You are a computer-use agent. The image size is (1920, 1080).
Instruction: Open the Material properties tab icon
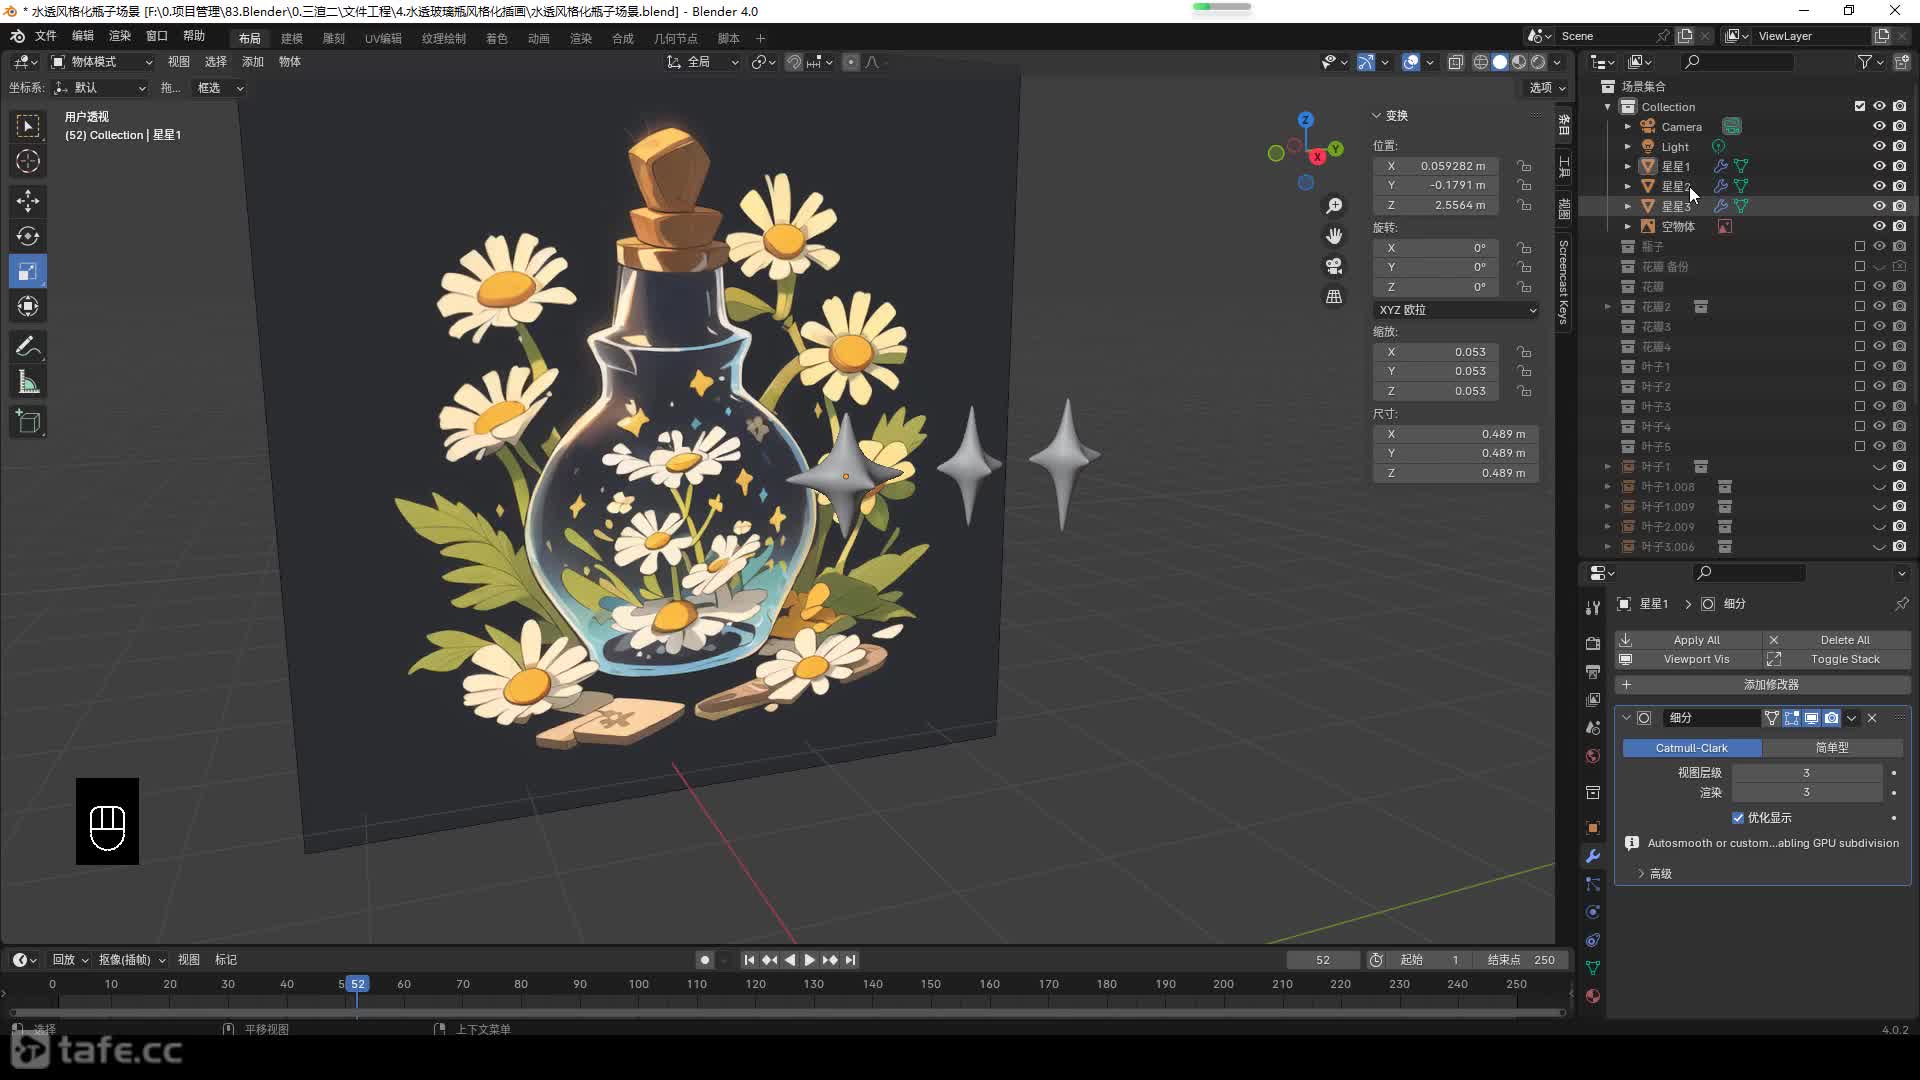pos(1593,996)
